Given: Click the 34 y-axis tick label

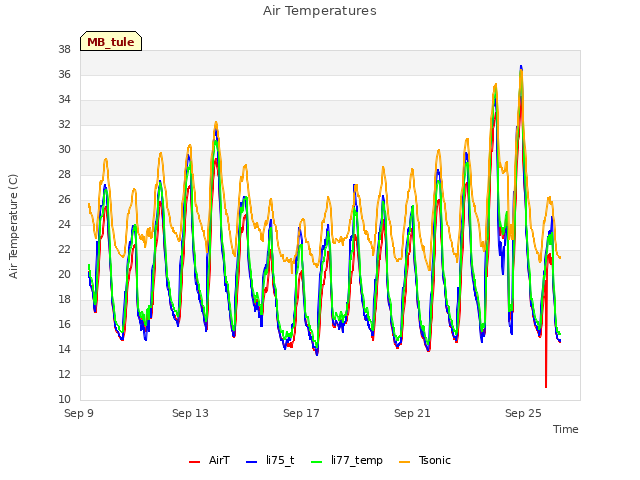Looking at the screenshot, I should pyautogui.click(x=64, y=99).
